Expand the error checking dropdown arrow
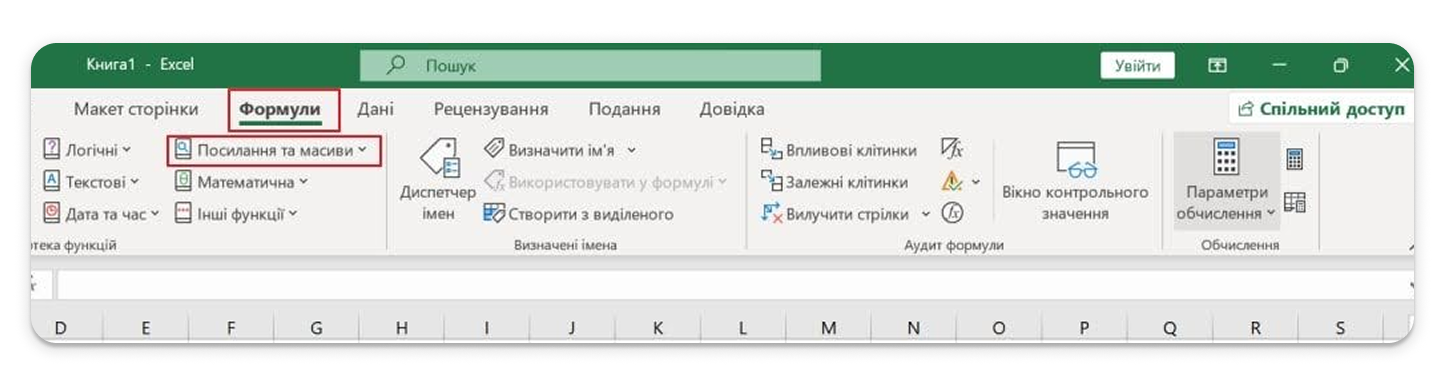Viewport: 1446px width, 386px height. 975,182
